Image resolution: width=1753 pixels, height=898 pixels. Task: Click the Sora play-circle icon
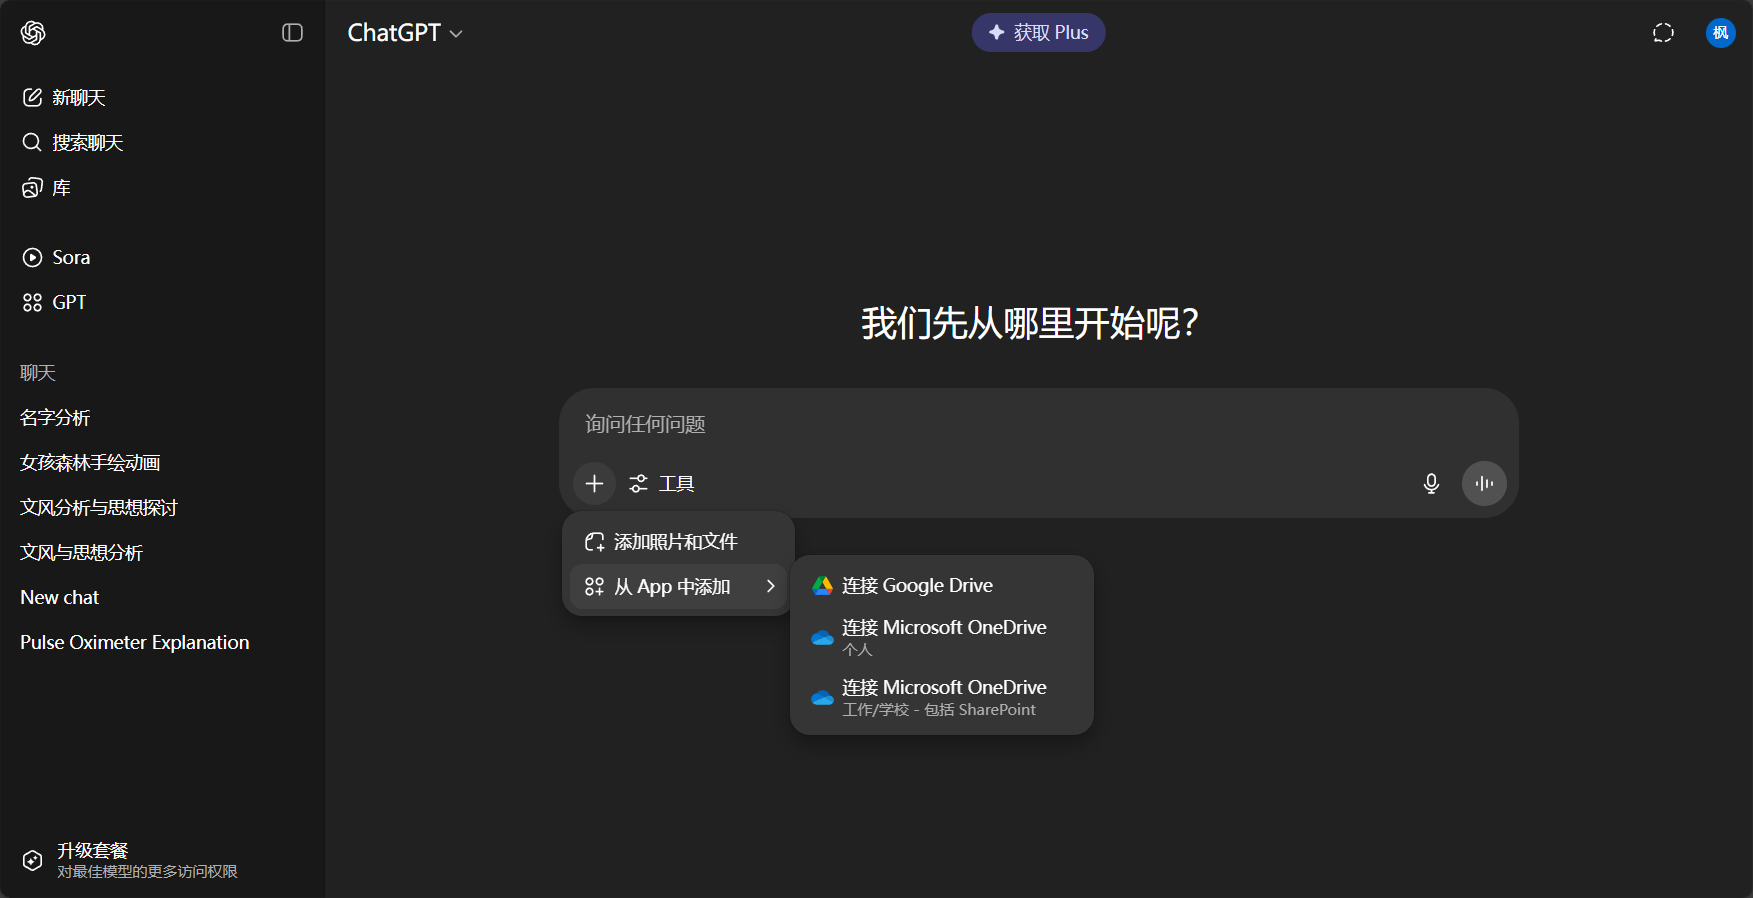tap(32, 257)
